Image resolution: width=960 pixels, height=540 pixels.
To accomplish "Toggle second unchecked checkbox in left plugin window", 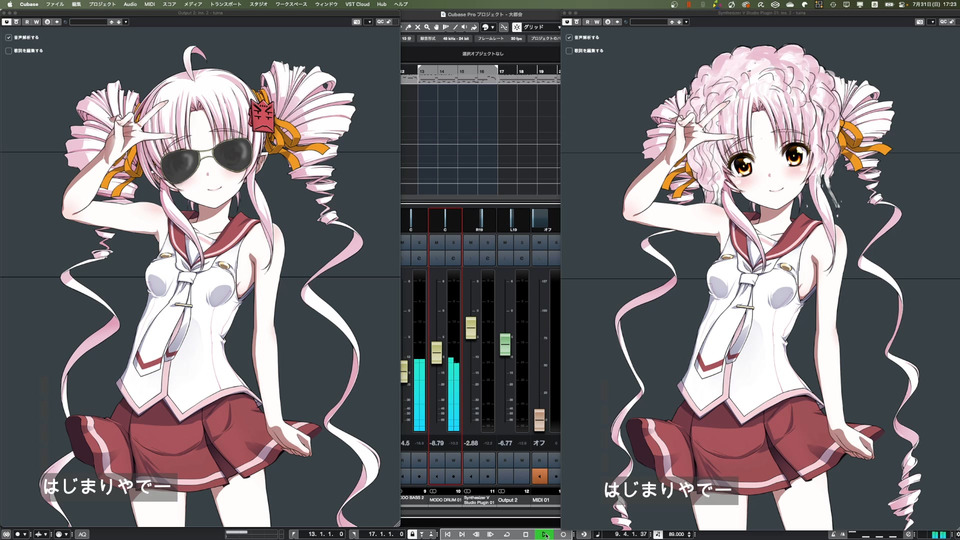I will click(9, 51).
